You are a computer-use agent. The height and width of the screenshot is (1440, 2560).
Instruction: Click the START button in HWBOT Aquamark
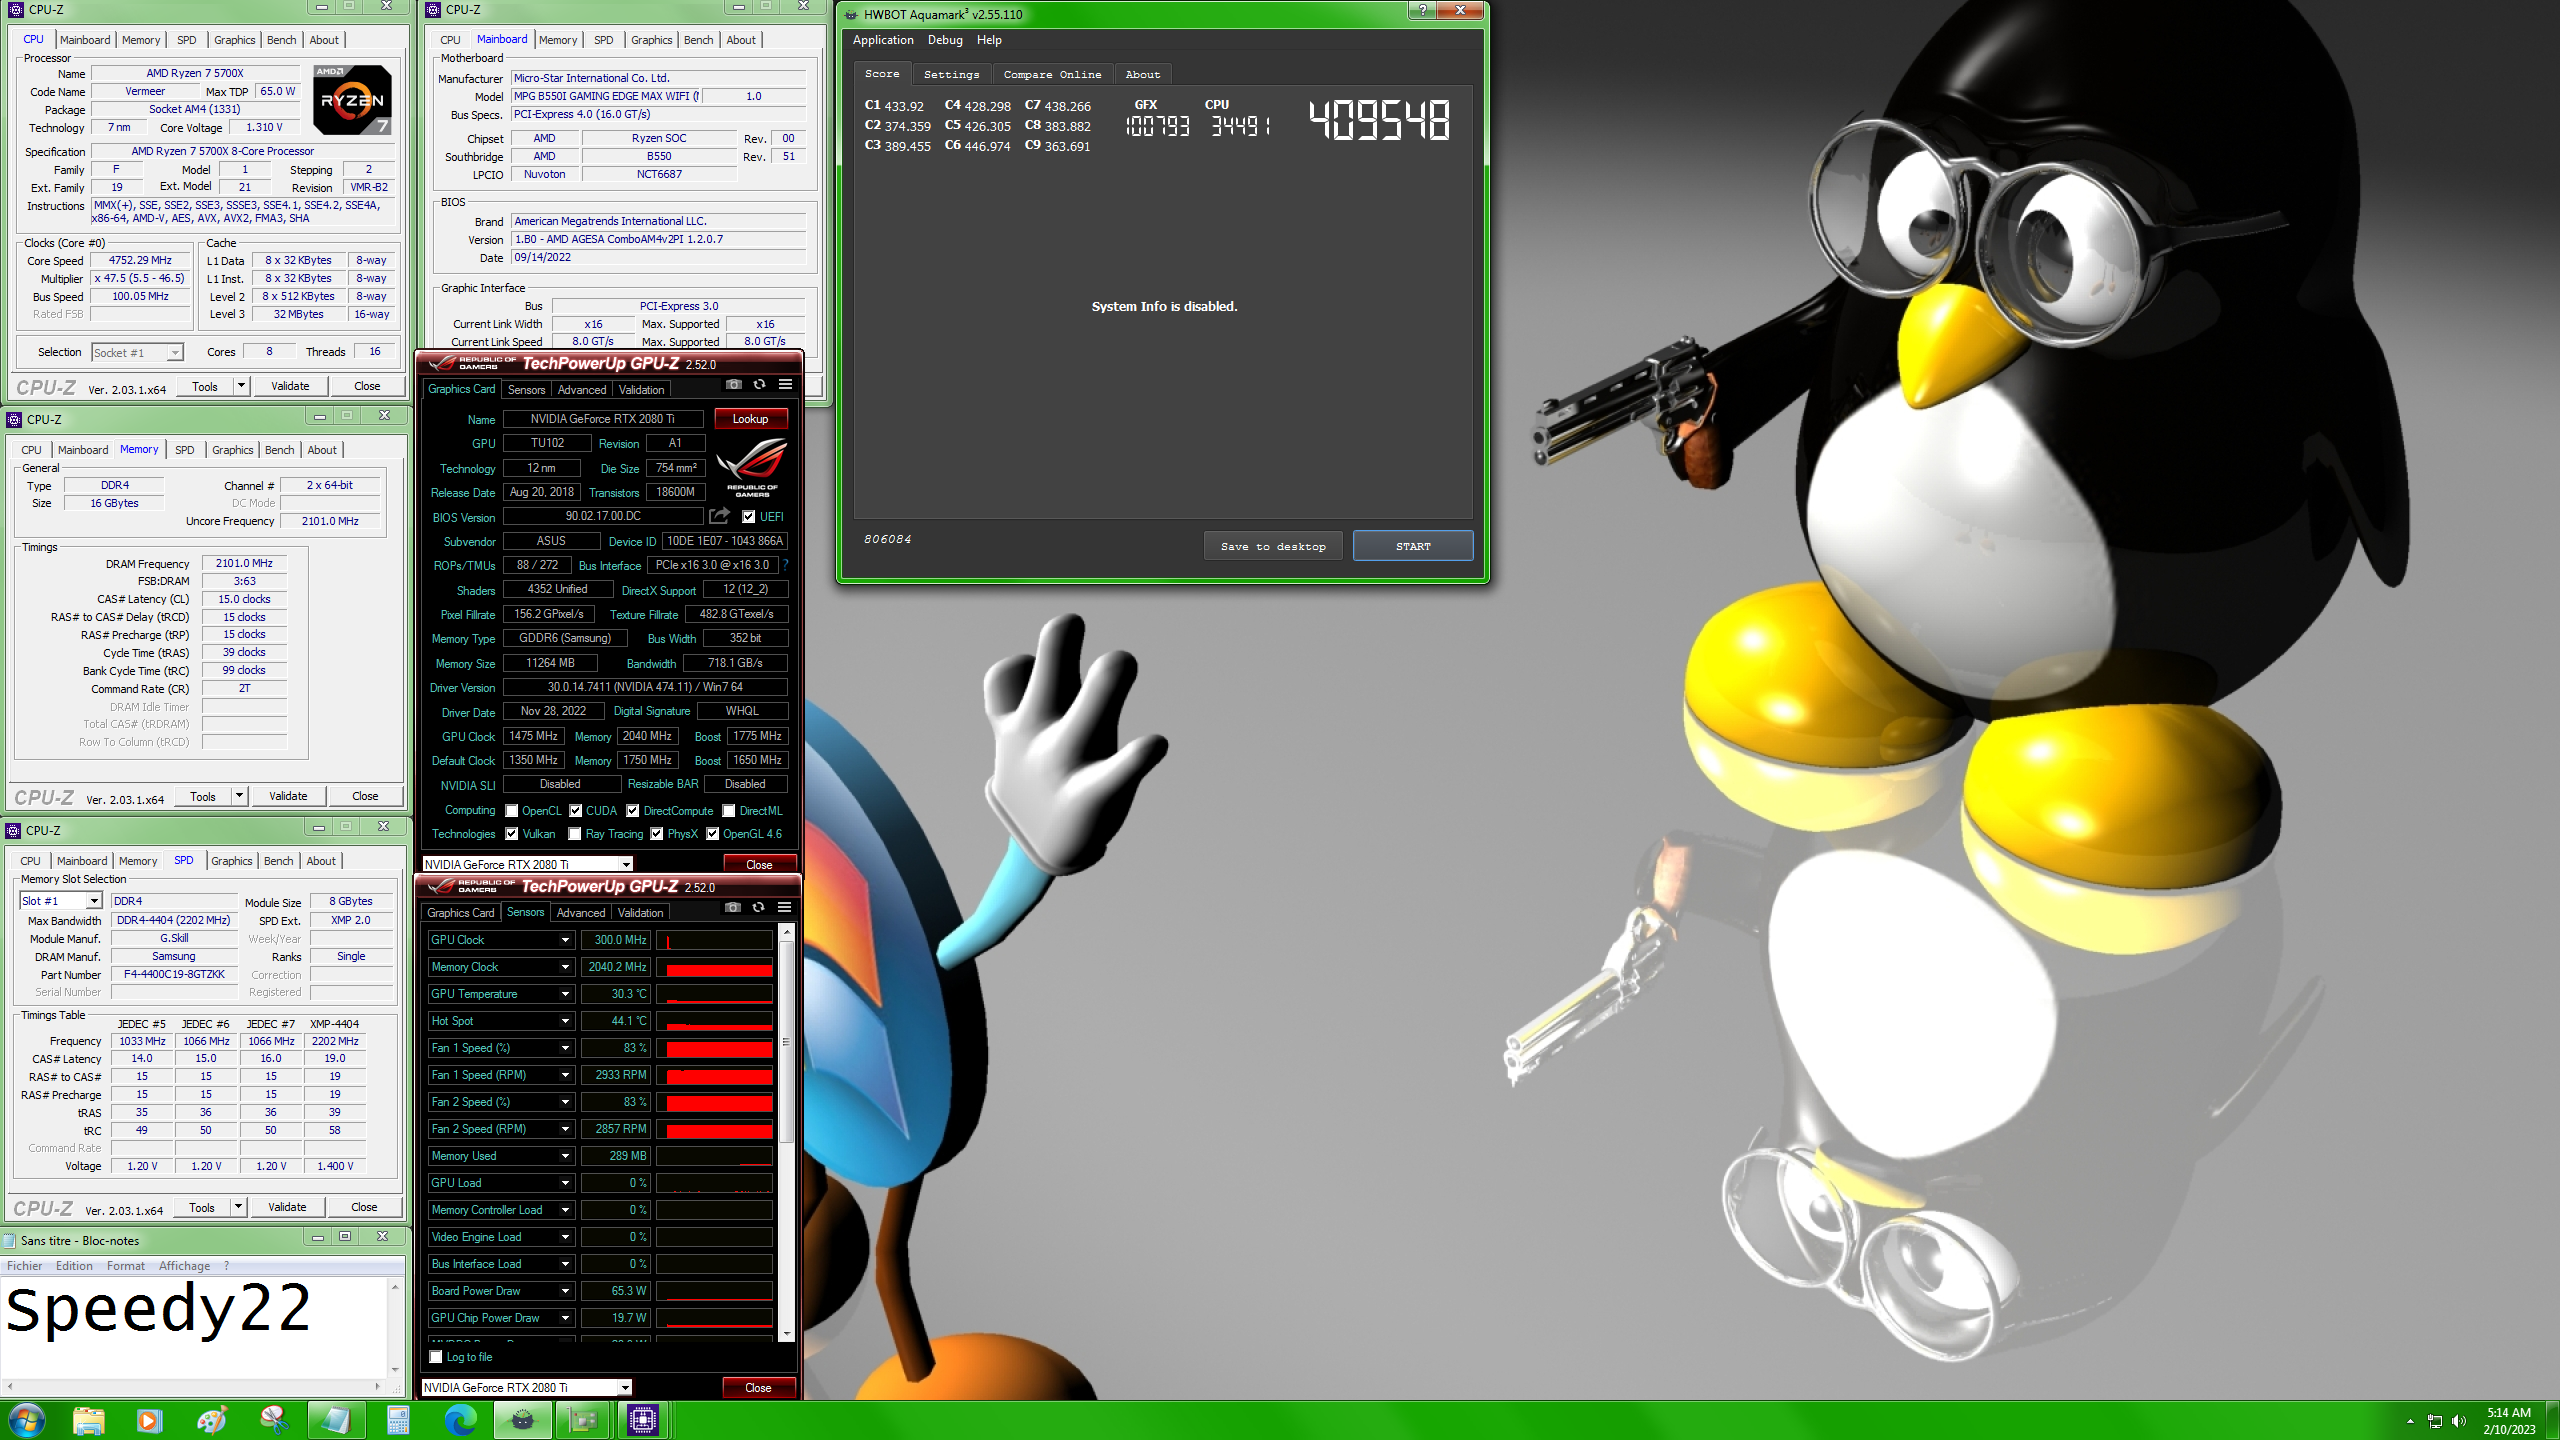[1413, 546]
